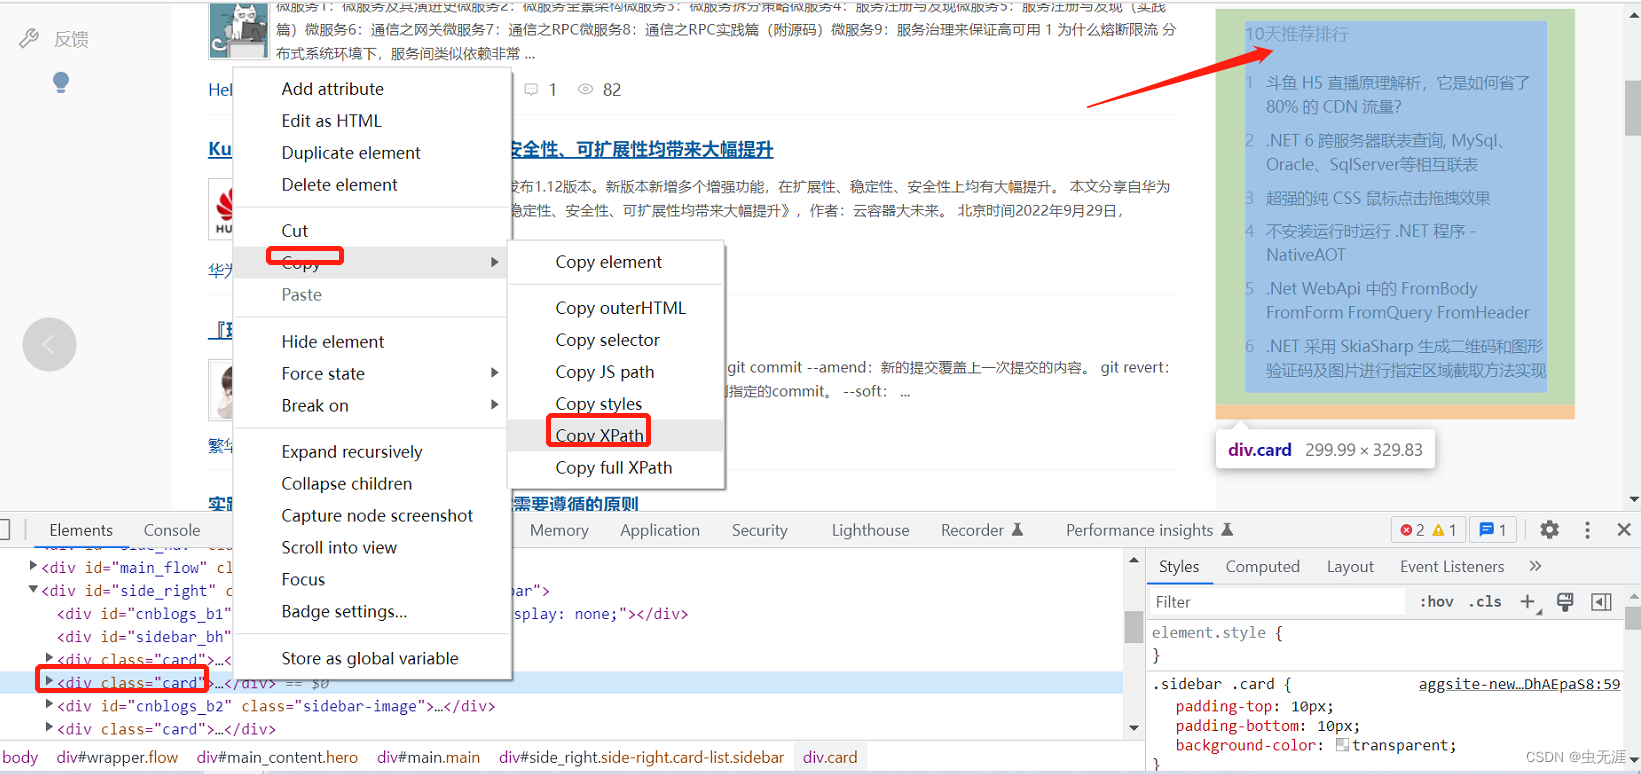Expand div id cnblogs_b2 node

(x=49, y=705)
